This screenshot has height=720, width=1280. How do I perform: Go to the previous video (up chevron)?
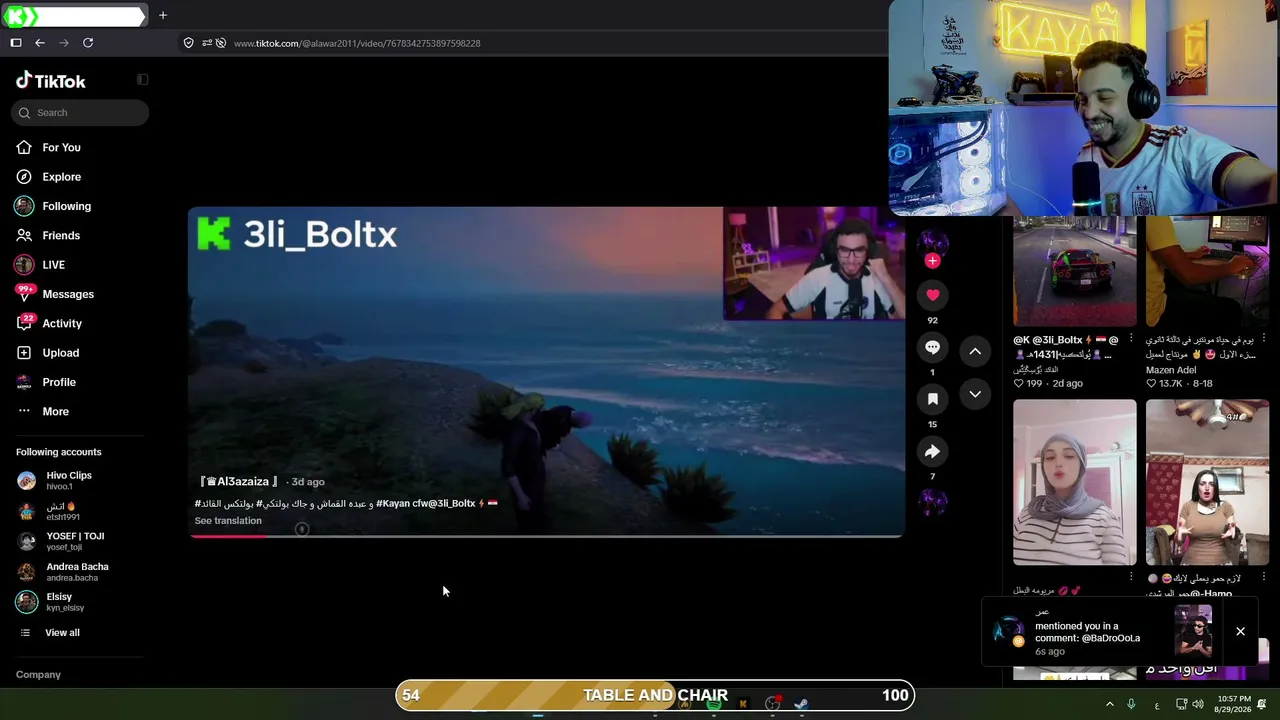[x=975, y=351]
